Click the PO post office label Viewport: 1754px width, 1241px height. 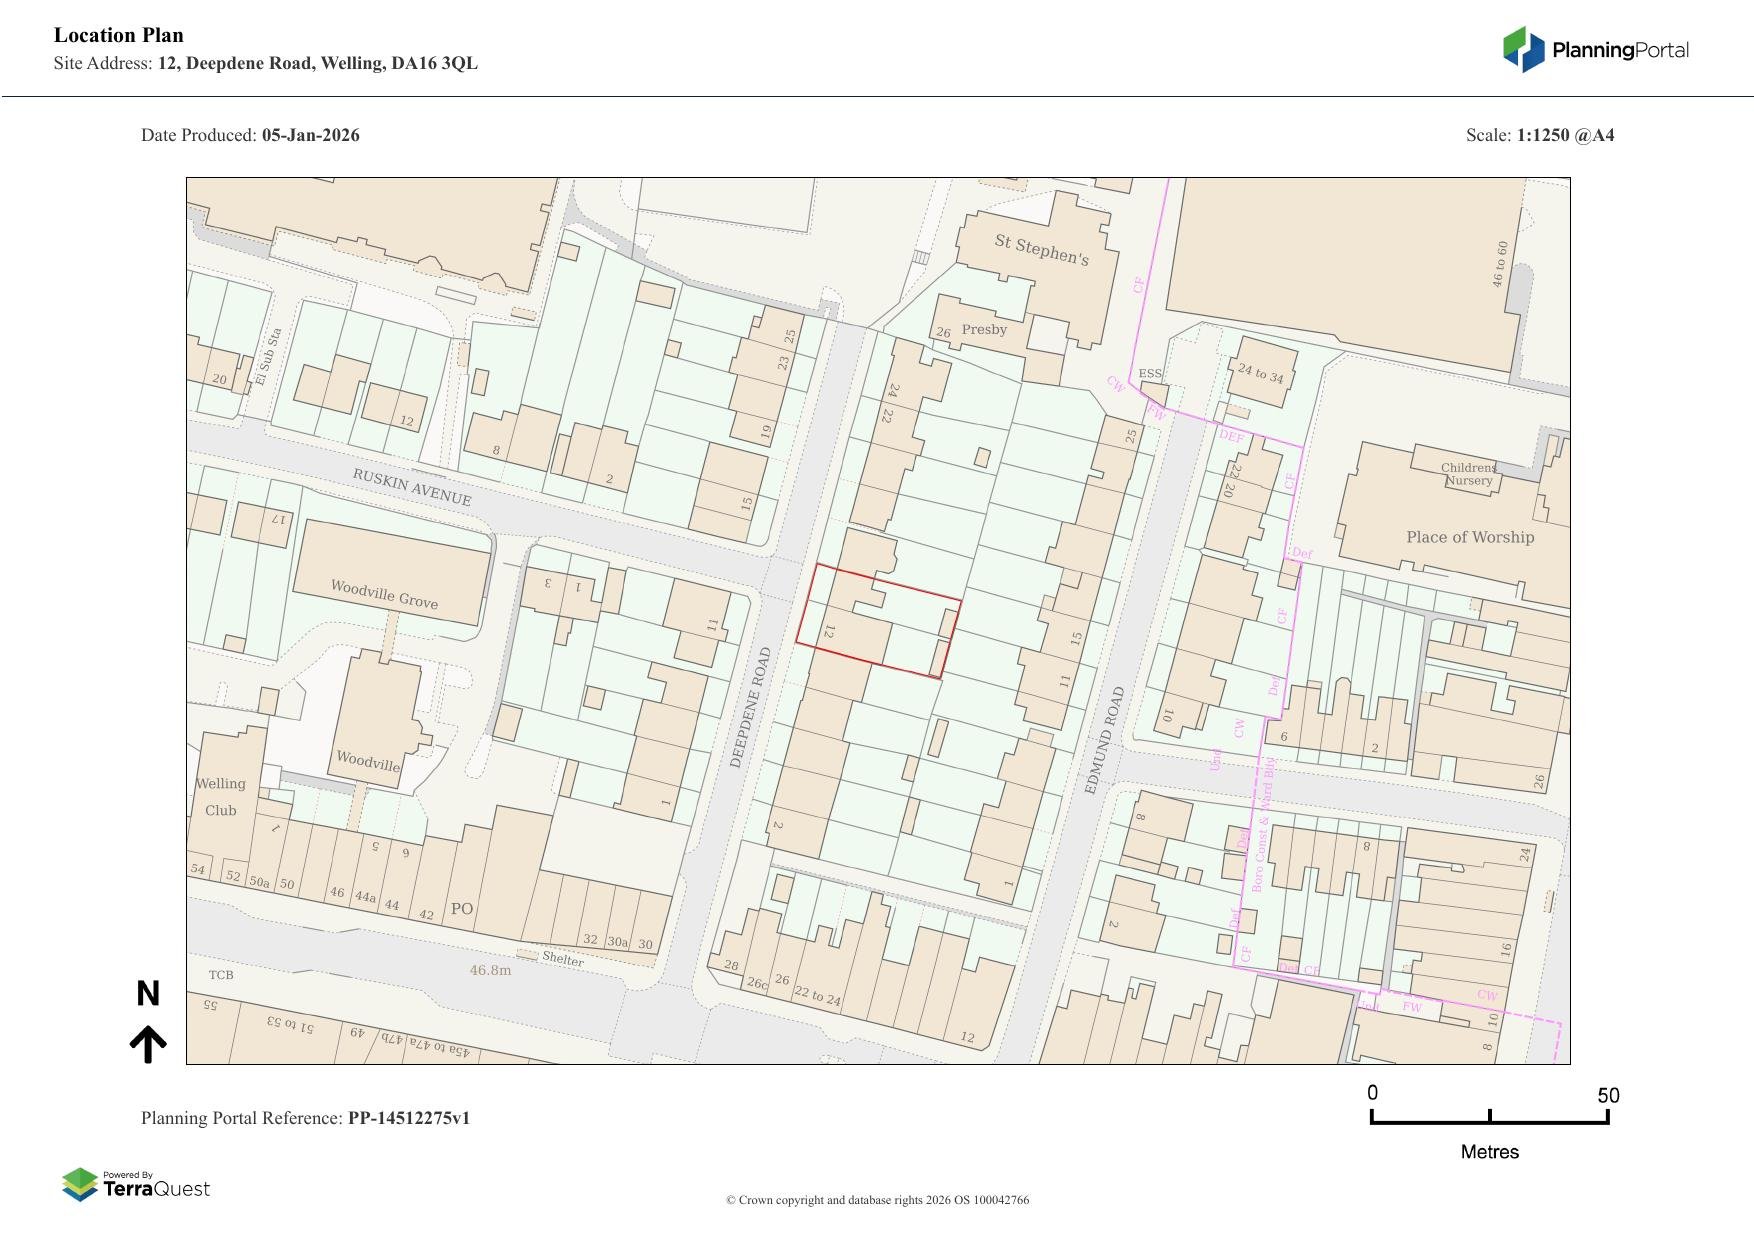click(x=461, y=909)
